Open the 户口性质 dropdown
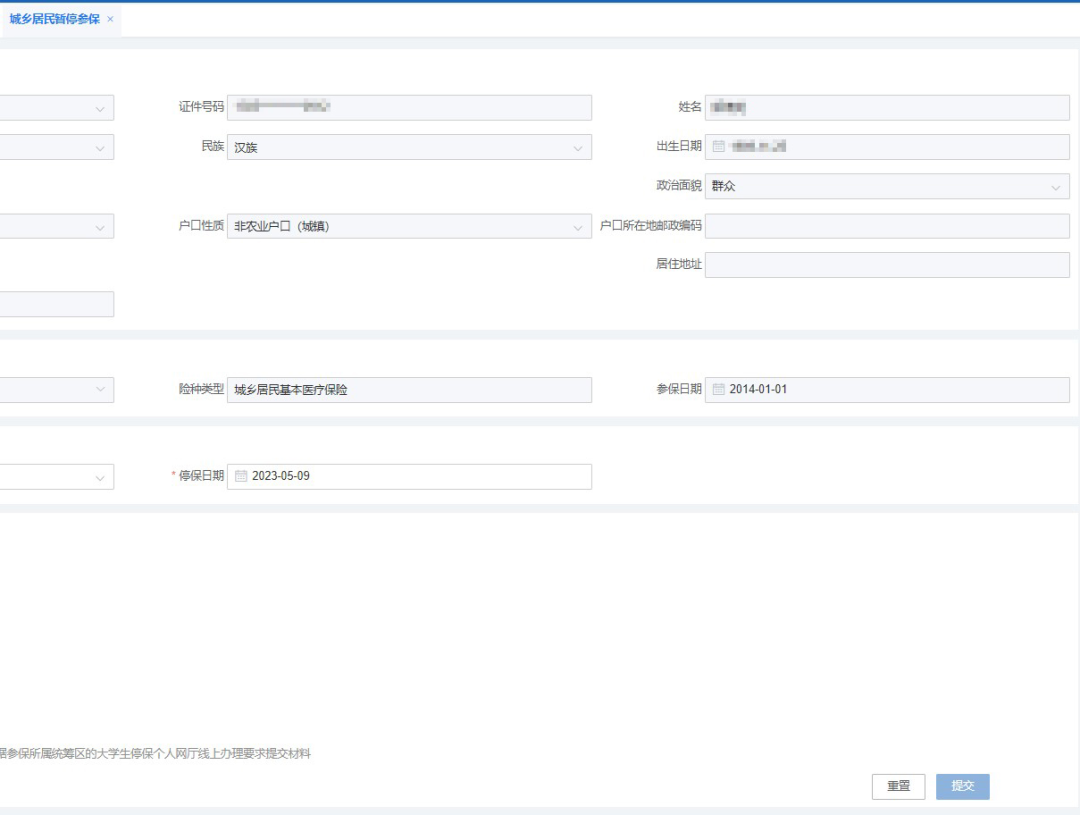Image resolution: width=1080 pixels, height=815 pixels. point(409,226)
